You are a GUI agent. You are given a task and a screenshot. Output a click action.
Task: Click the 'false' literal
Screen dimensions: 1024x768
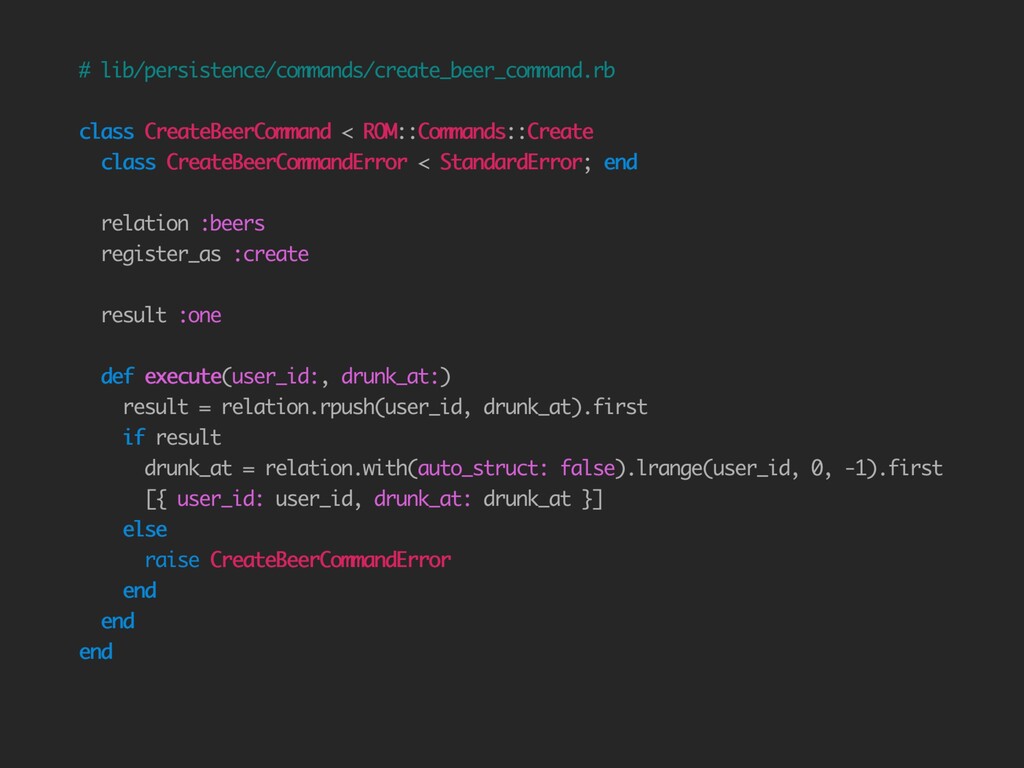pyautogui.click(x=588, y=468)
